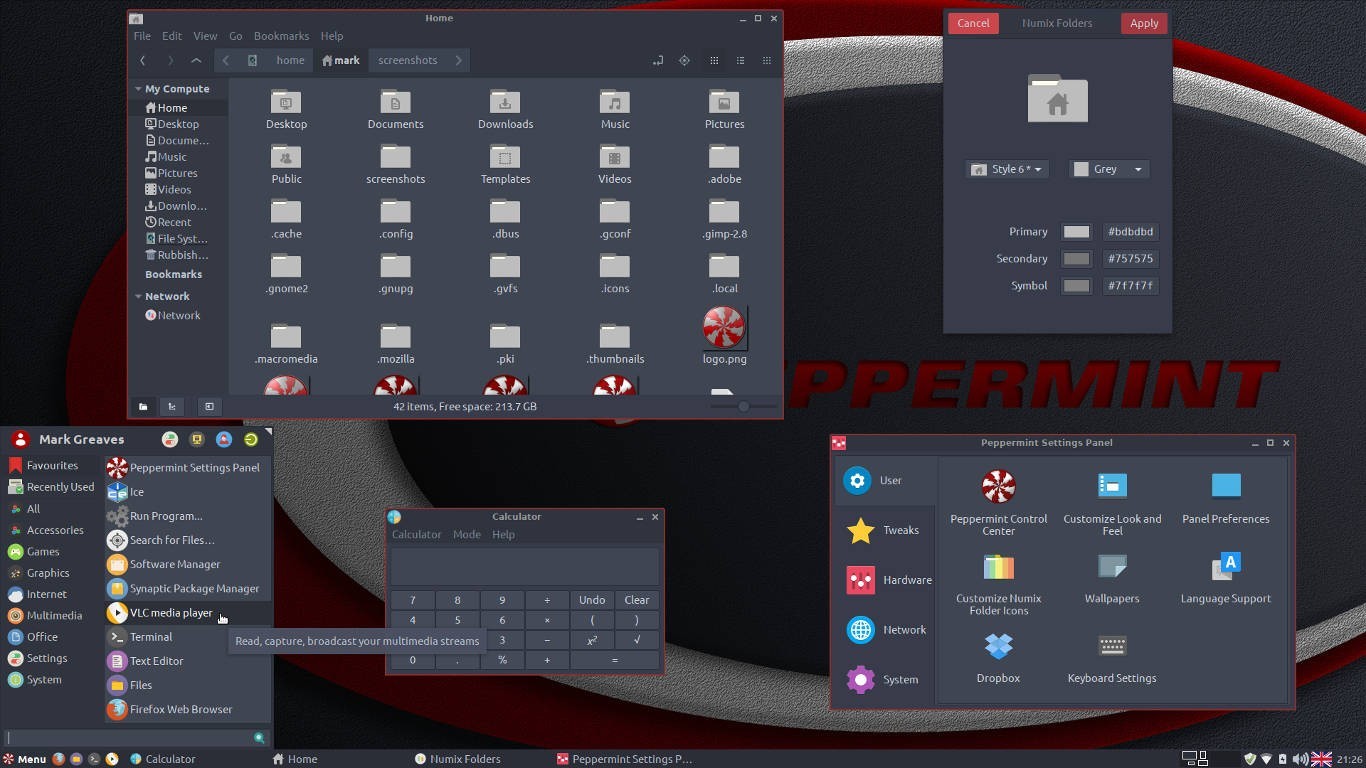Switch to the Hardware tab
The height and width of the screenshot is (768, 1366).
click(886, 580)
